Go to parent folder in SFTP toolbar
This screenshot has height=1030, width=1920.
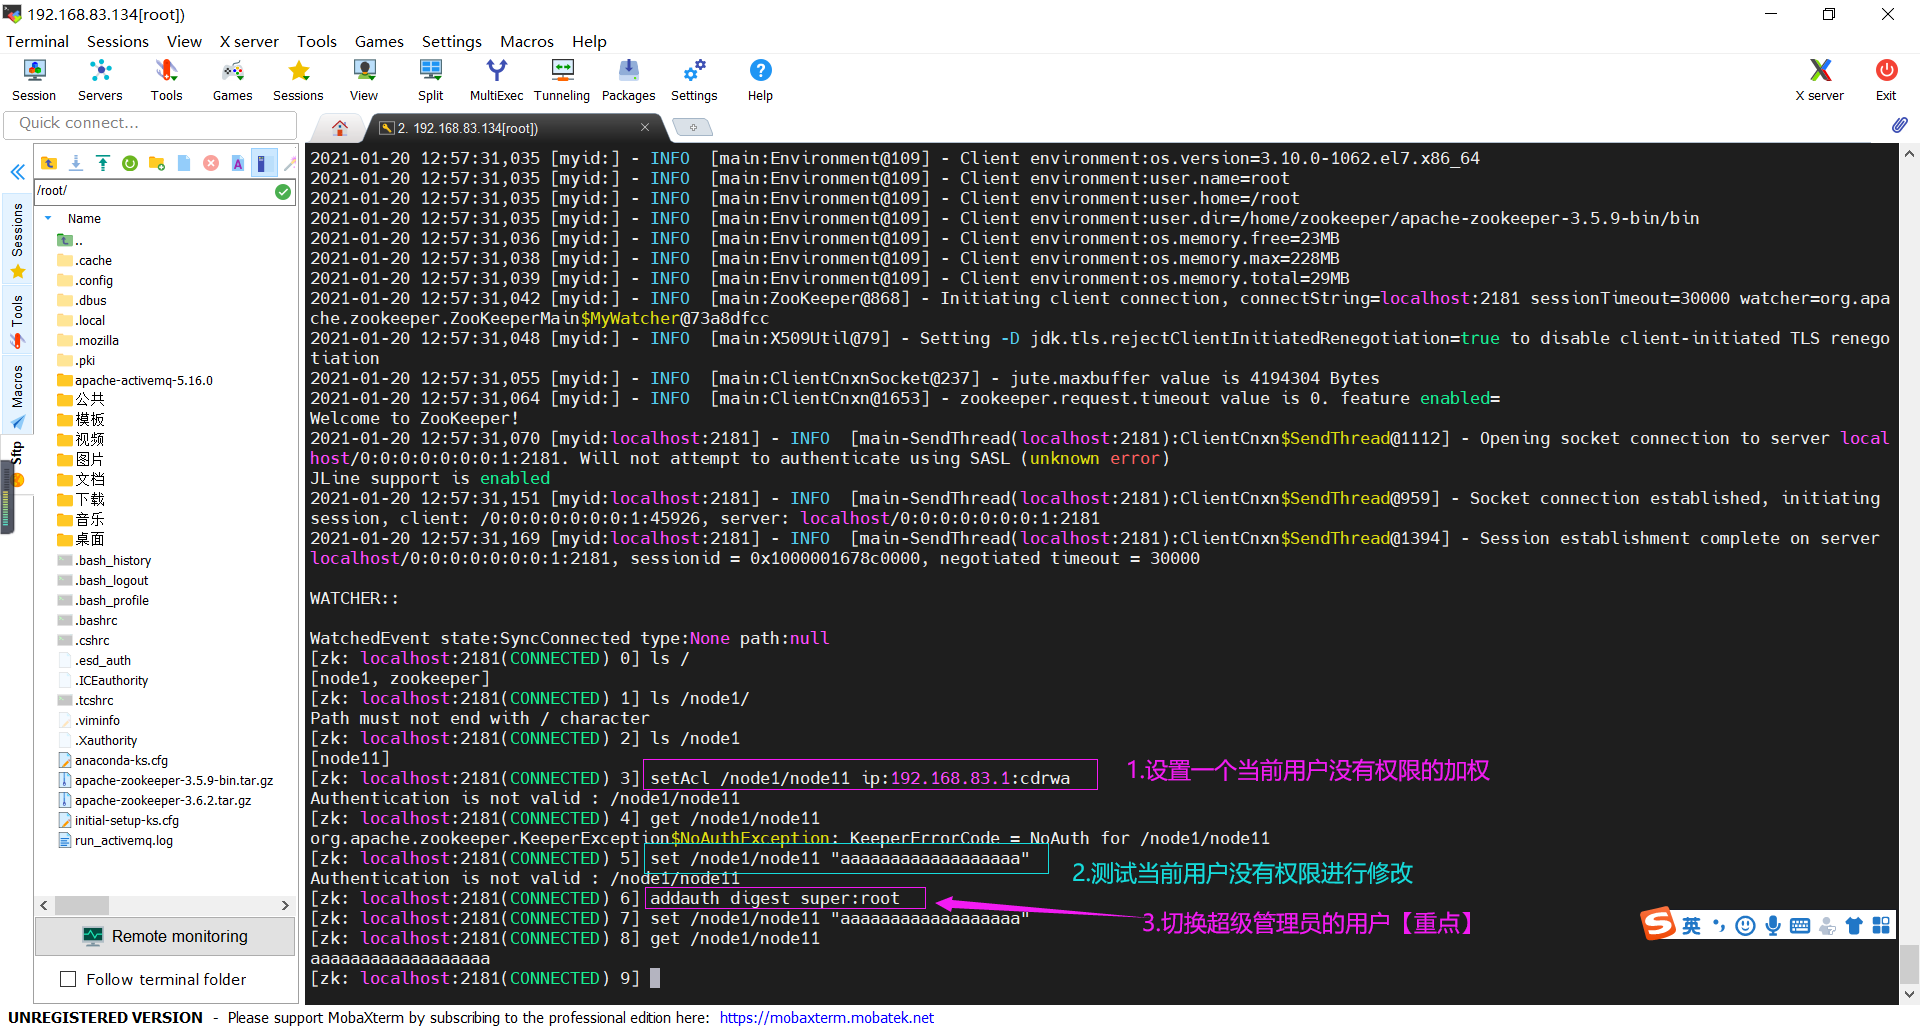(49, 163)
